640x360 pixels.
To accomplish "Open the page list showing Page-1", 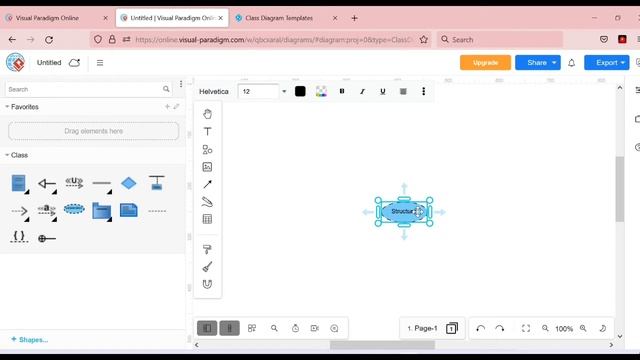I will (432, 328).
